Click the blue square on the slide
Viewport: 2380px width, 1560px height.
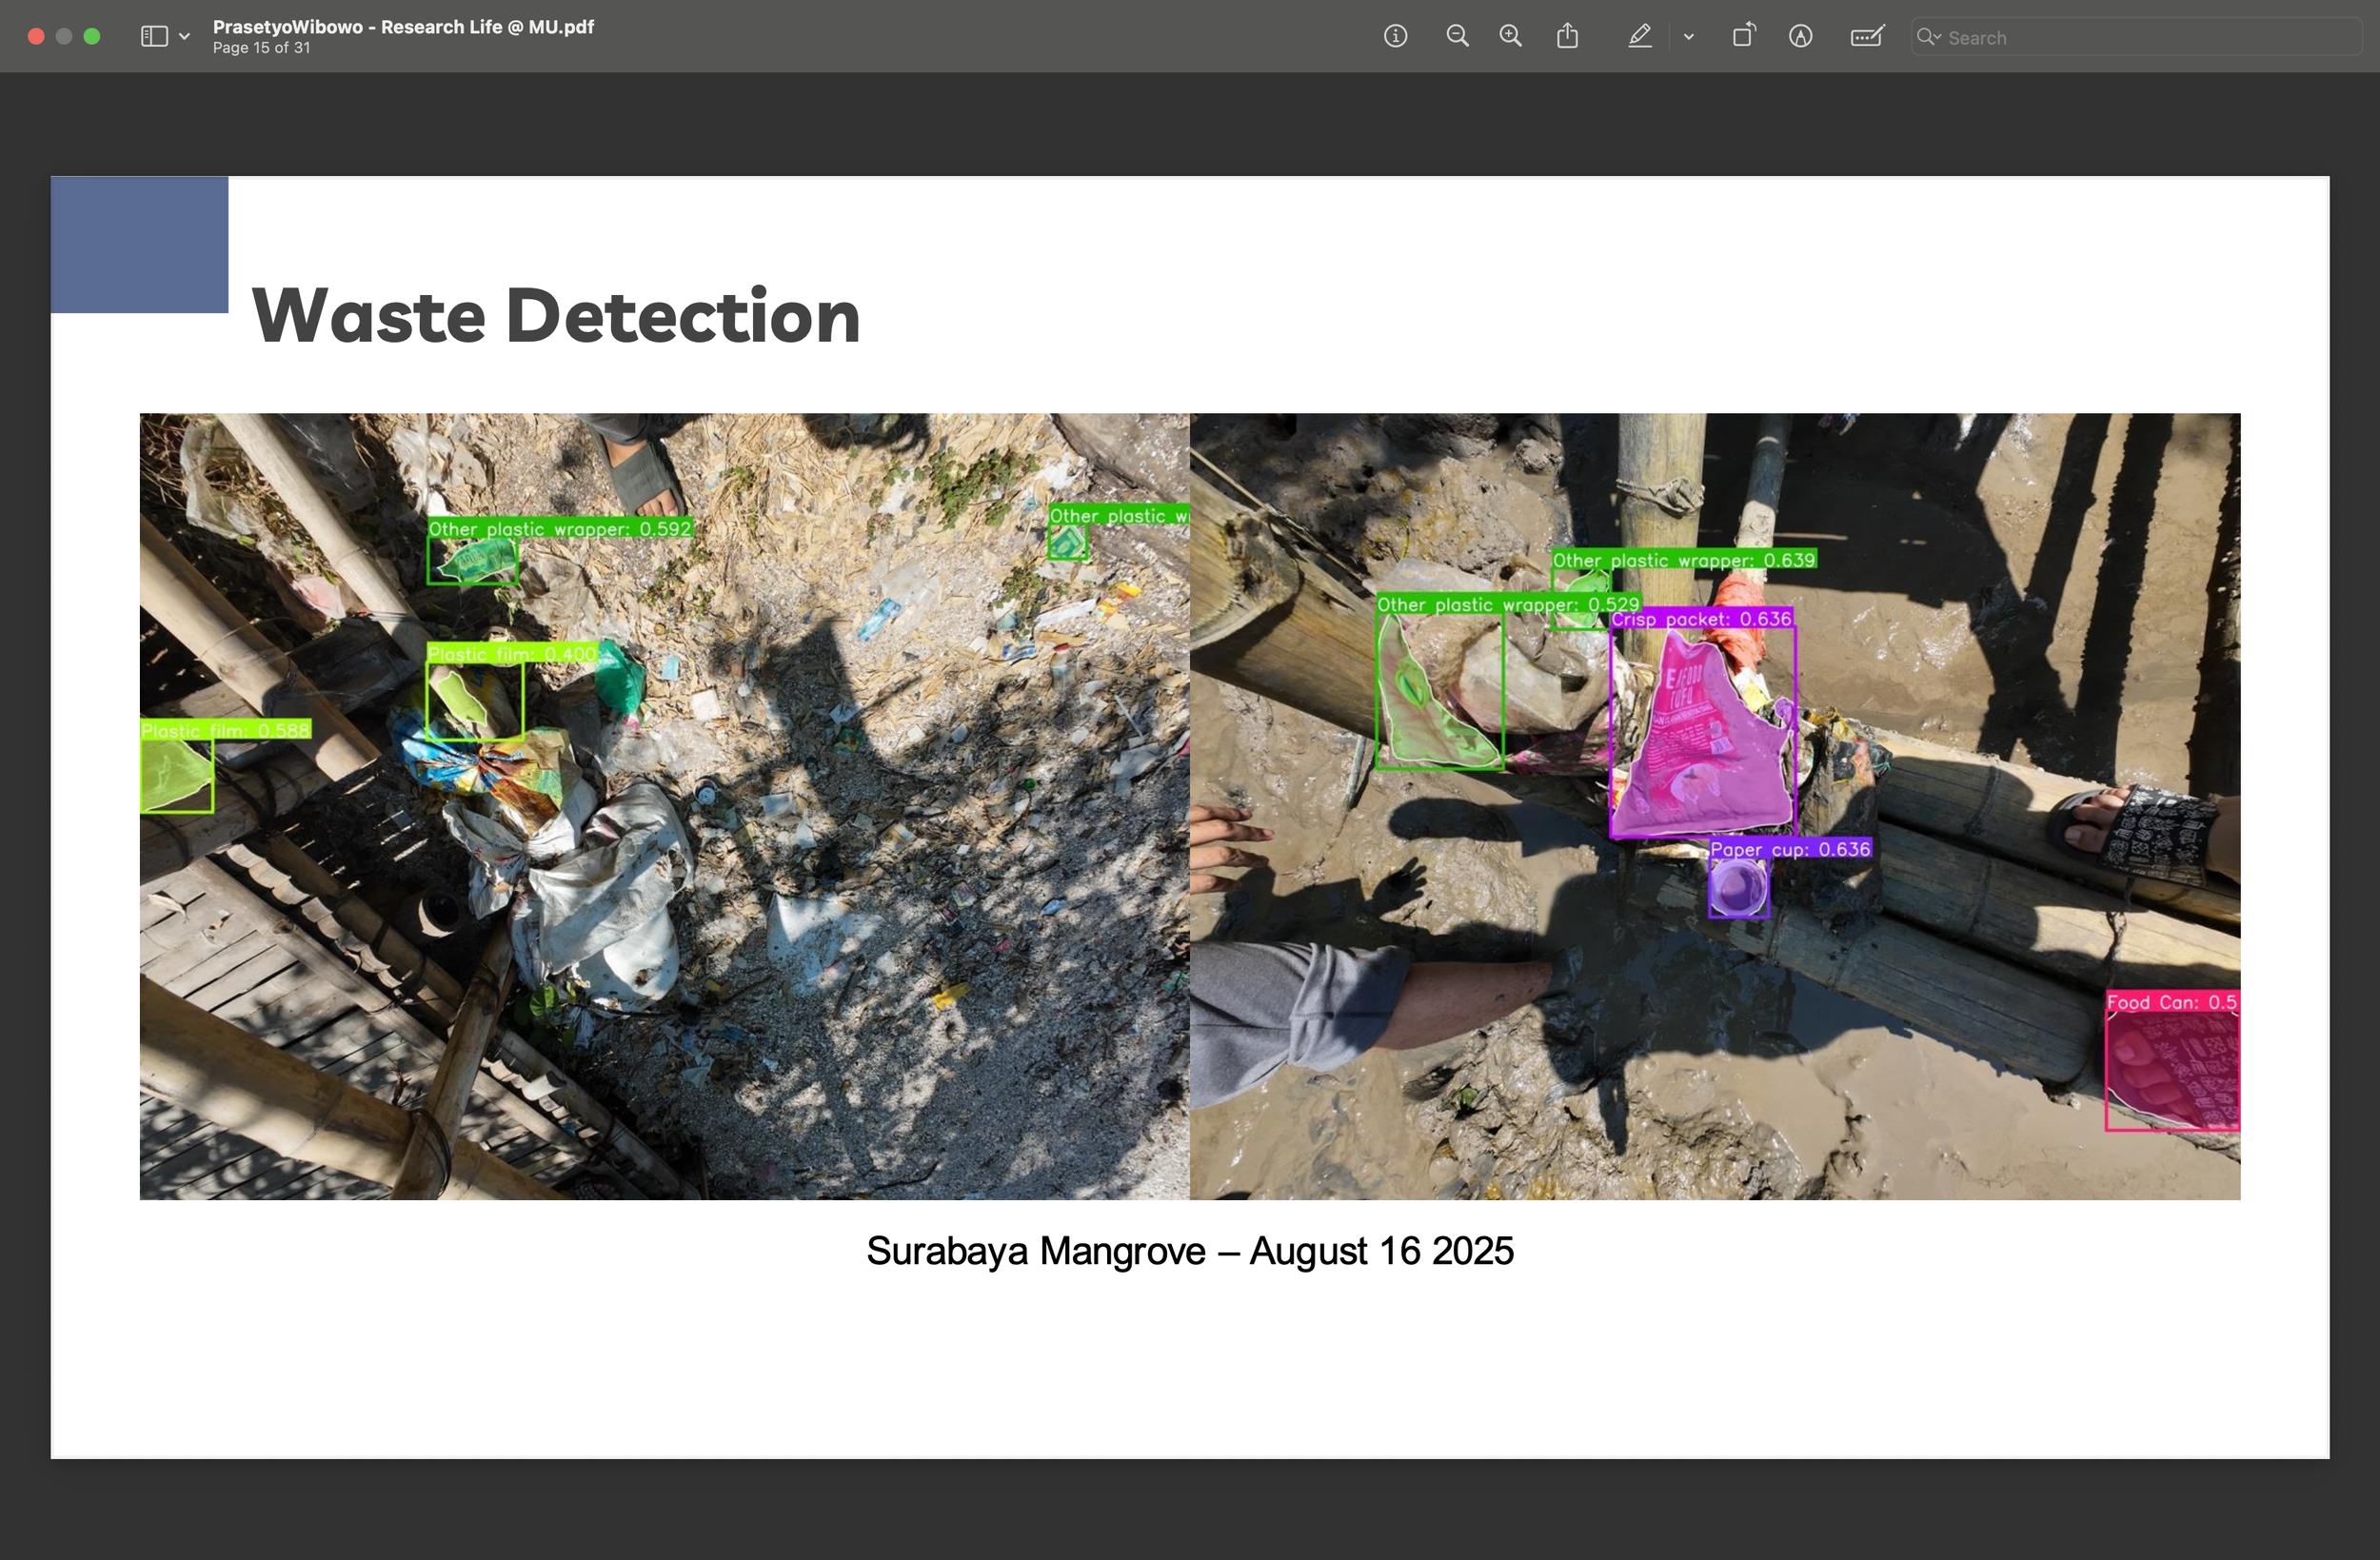[x=139, y=244]
